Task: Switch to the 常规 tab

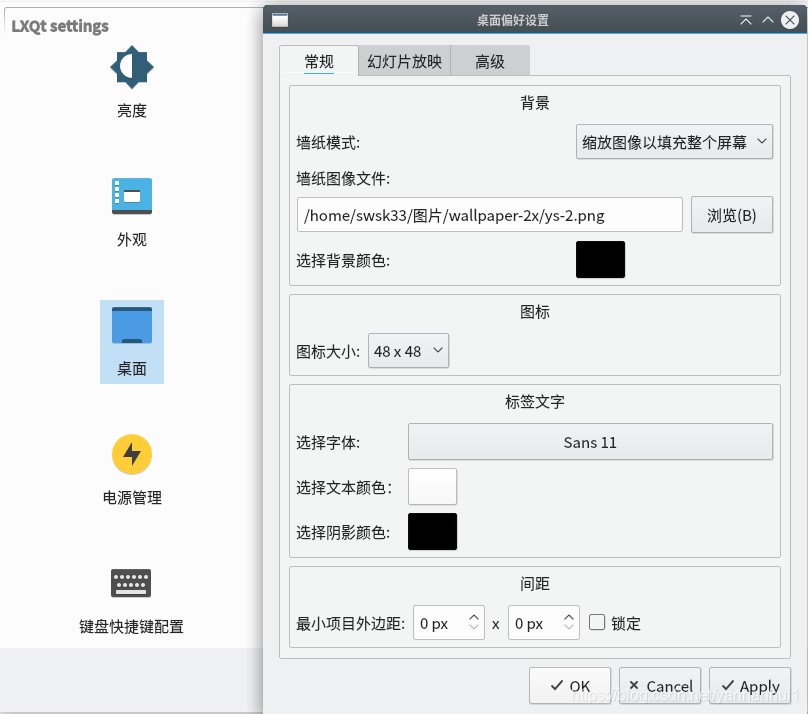Action: pos(319,61)
